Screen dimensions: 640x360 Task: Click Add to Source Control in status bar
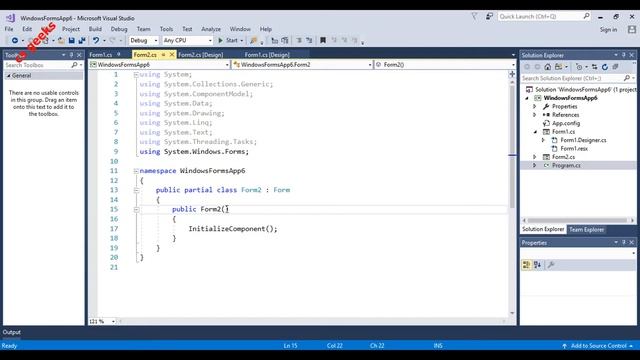598,346
